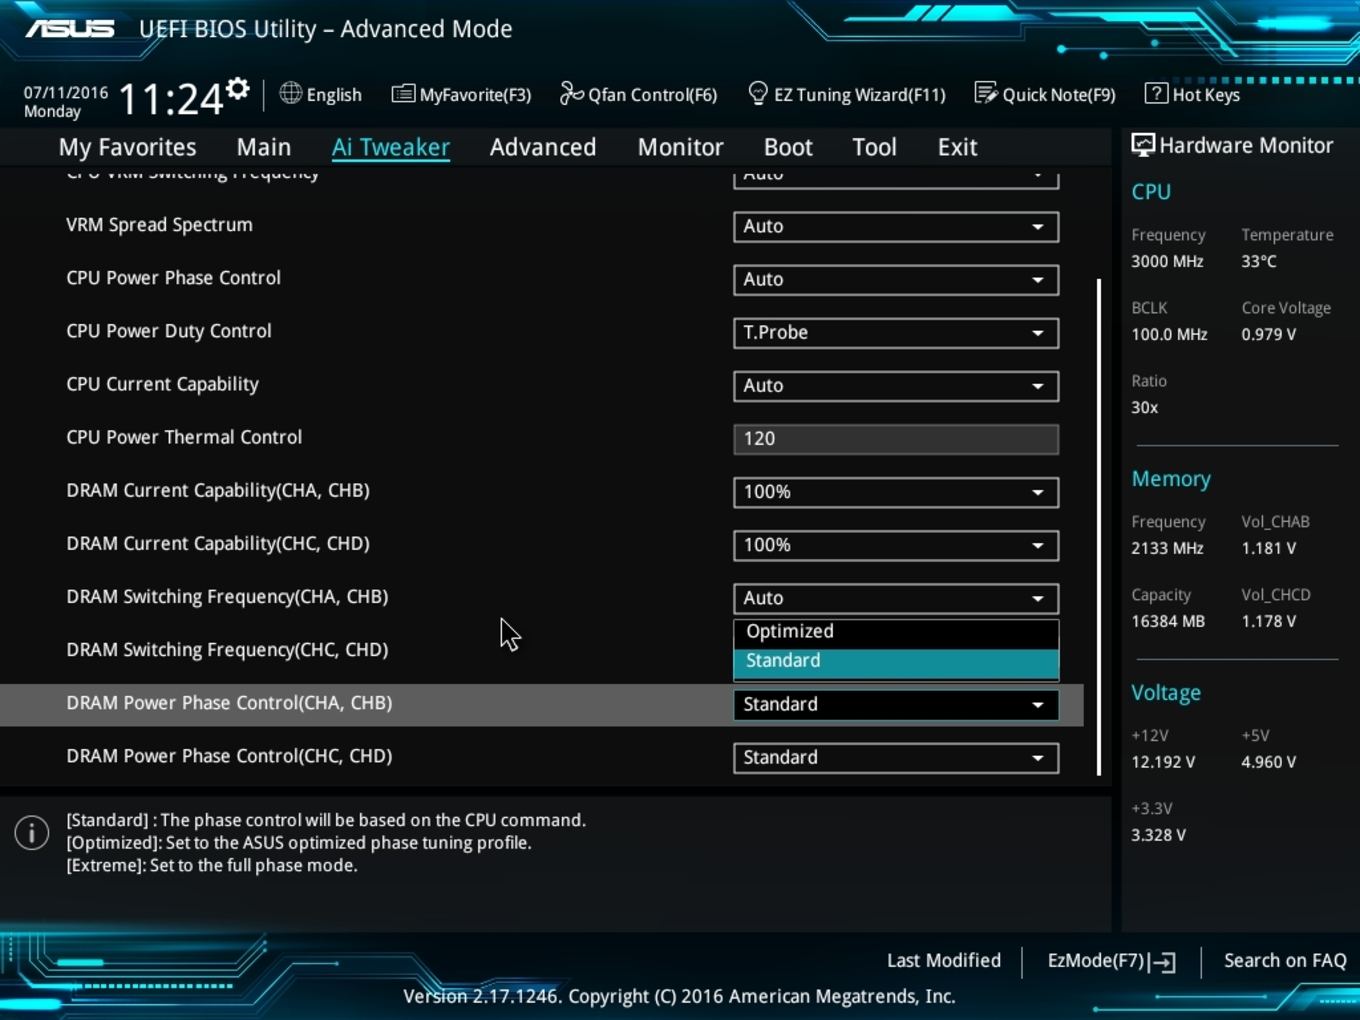
Task: Click the Voltage section heading
Action: point(1166,693)
